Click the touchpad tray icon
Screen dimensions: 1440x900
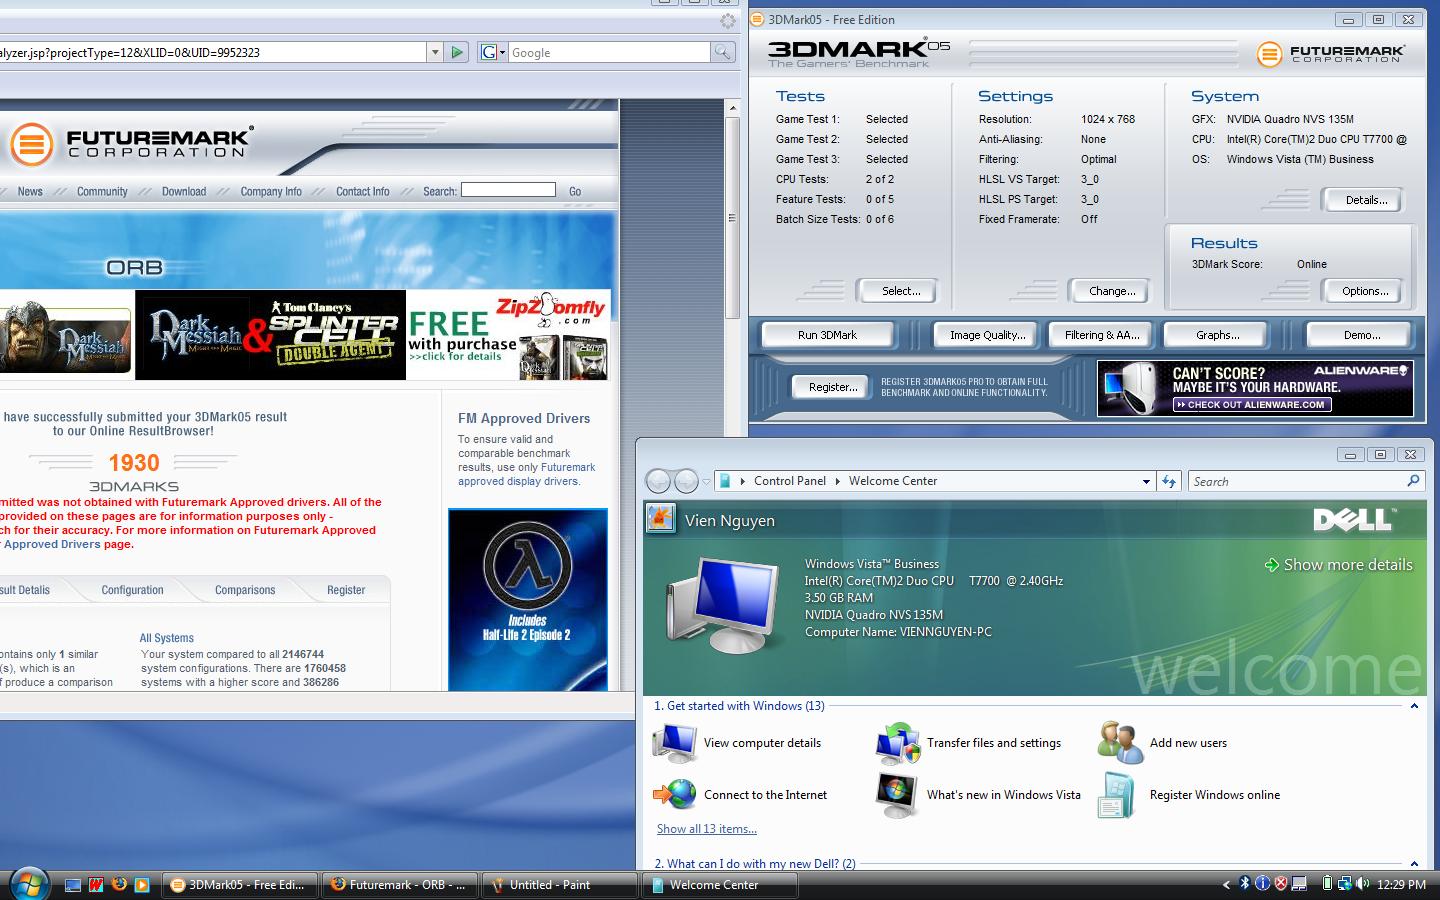point(1299,884)
